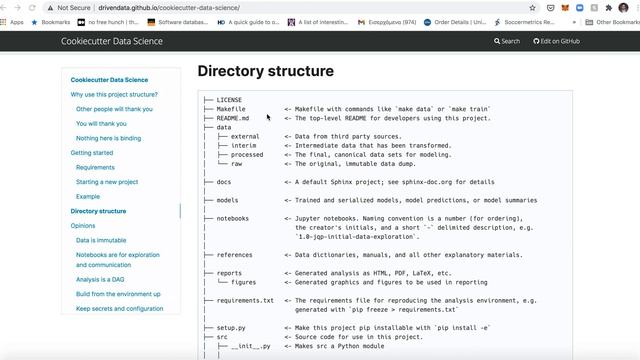Image resolution: width=640 pixels, height=360 pixels.
Task: Go to 'Why use this project structure?'
Action: pos(114,94)
